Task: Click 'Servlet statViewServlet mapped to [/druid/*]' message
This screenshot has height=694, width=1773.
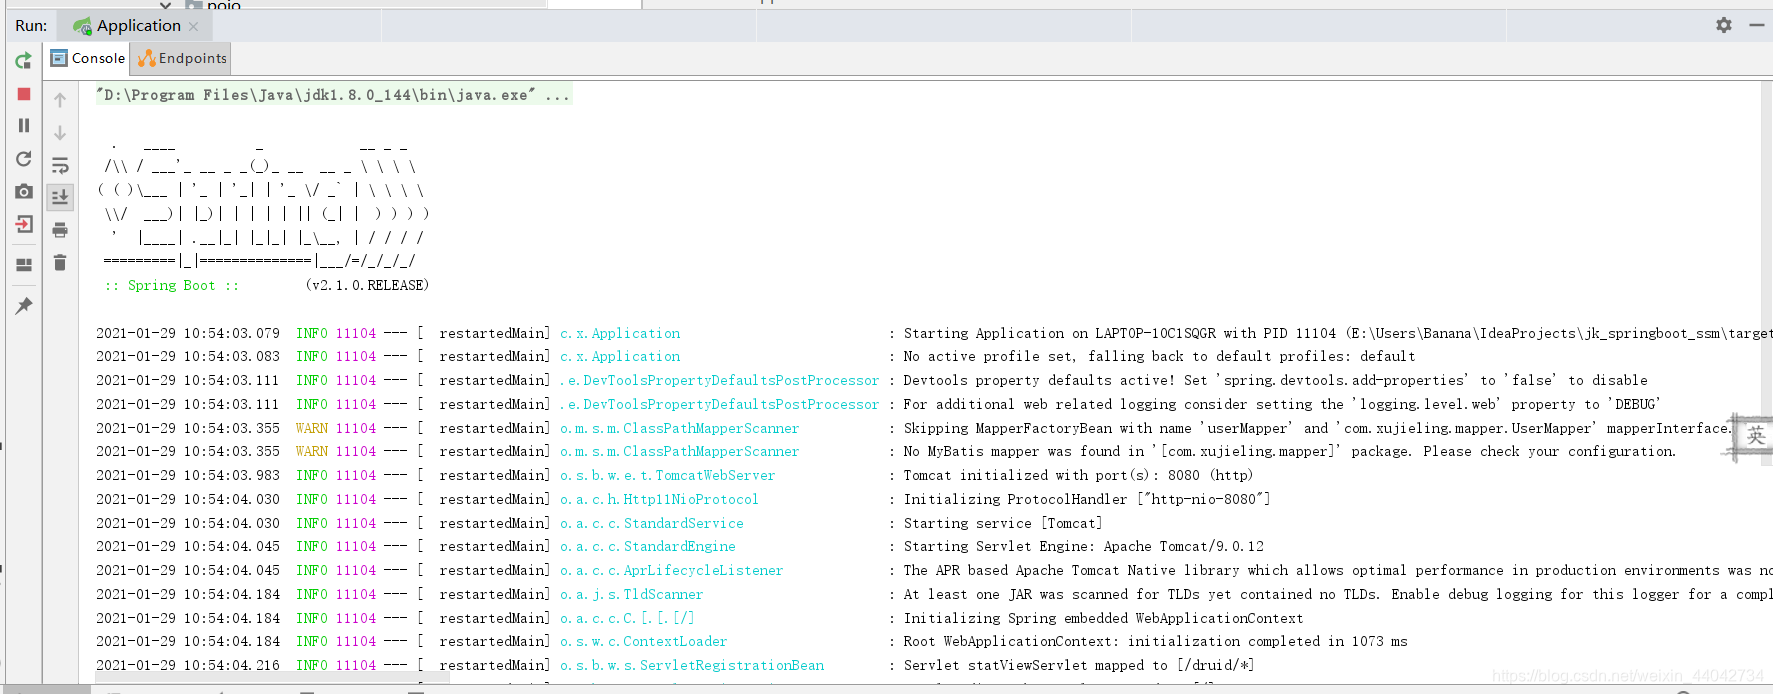Action: coord(1079,665)
